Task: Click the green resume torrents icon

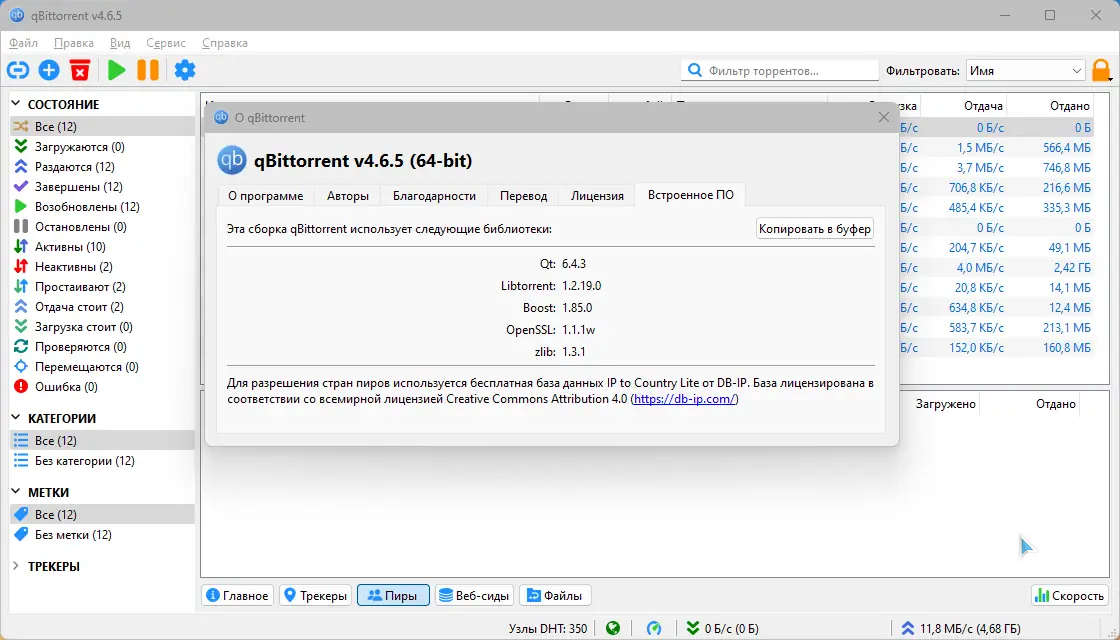Action: tap(116, 70)
